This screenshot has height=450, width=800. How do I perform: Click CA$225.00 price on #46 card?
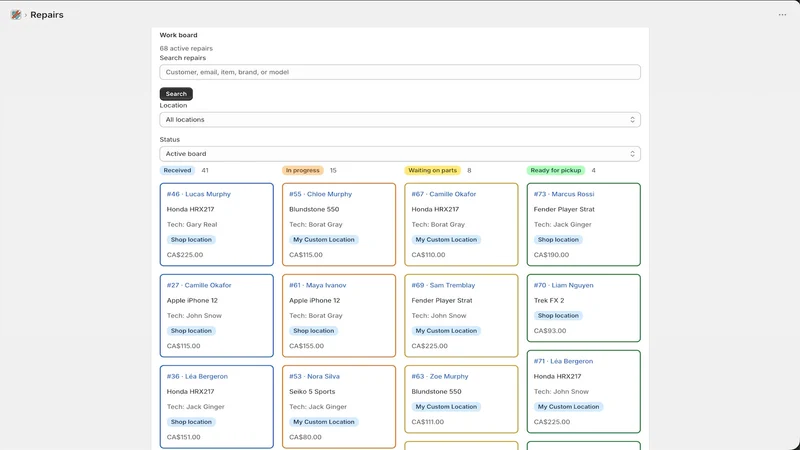tap(185, 255)
